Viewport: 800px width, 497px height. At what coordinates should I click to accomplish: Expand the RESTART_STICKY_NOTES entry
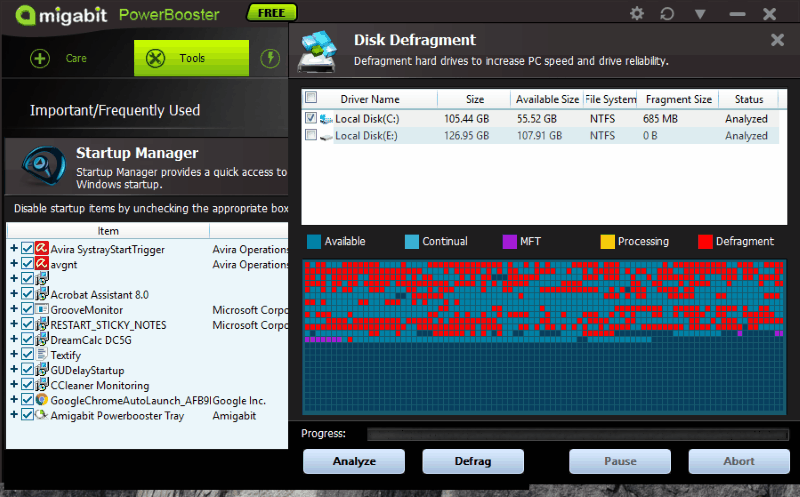pos(14,324)
